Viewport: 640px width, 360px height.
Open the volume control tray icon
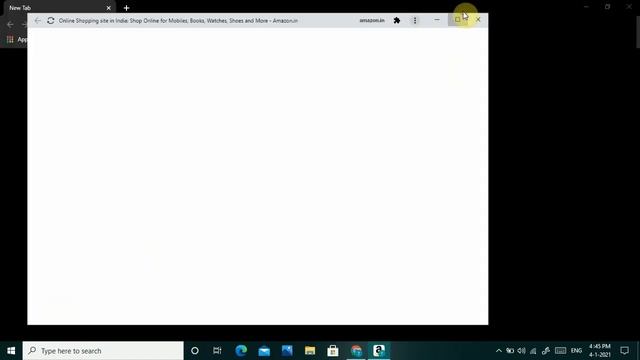522,351
